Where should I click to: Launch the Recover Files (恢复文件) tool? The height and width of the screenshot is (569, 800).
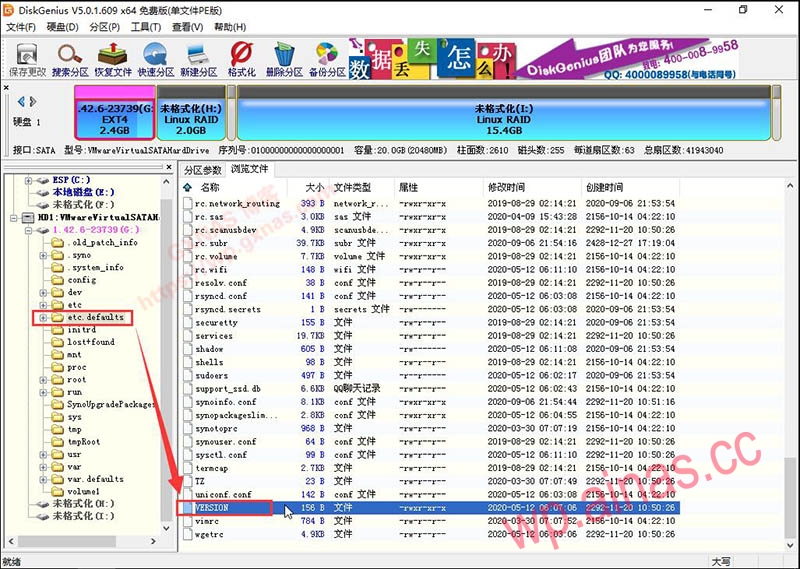pos(113,60)
